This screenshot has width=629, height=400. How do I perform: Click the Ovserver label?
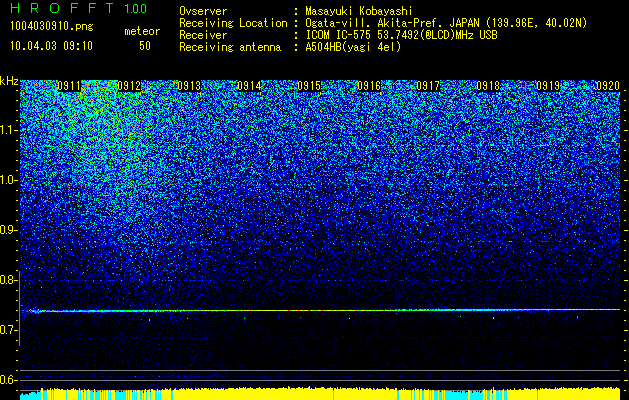(203, 11)
